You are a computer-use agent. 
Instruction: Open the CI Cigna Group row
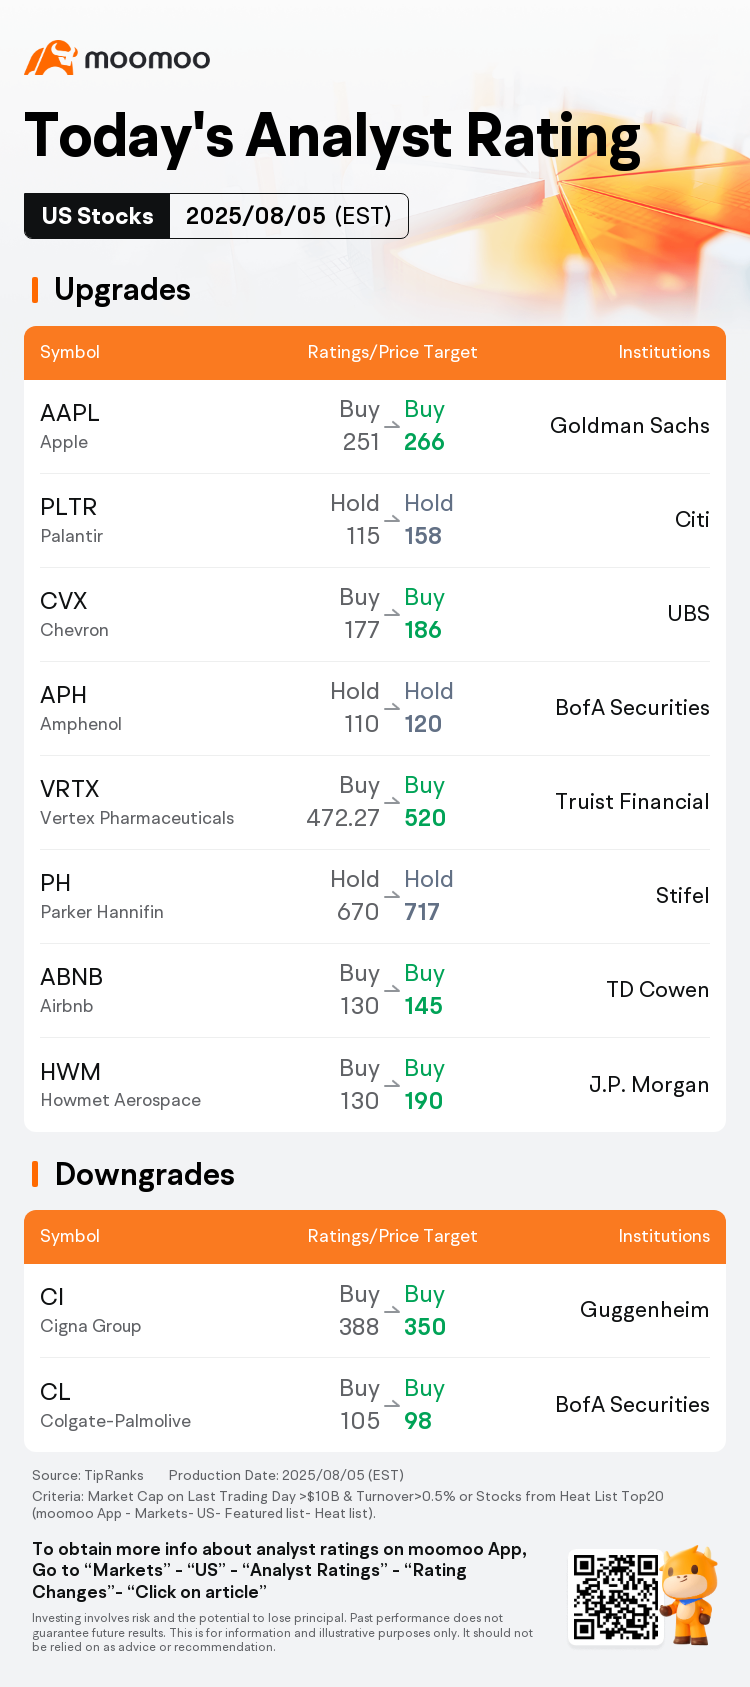(375, 1311)
